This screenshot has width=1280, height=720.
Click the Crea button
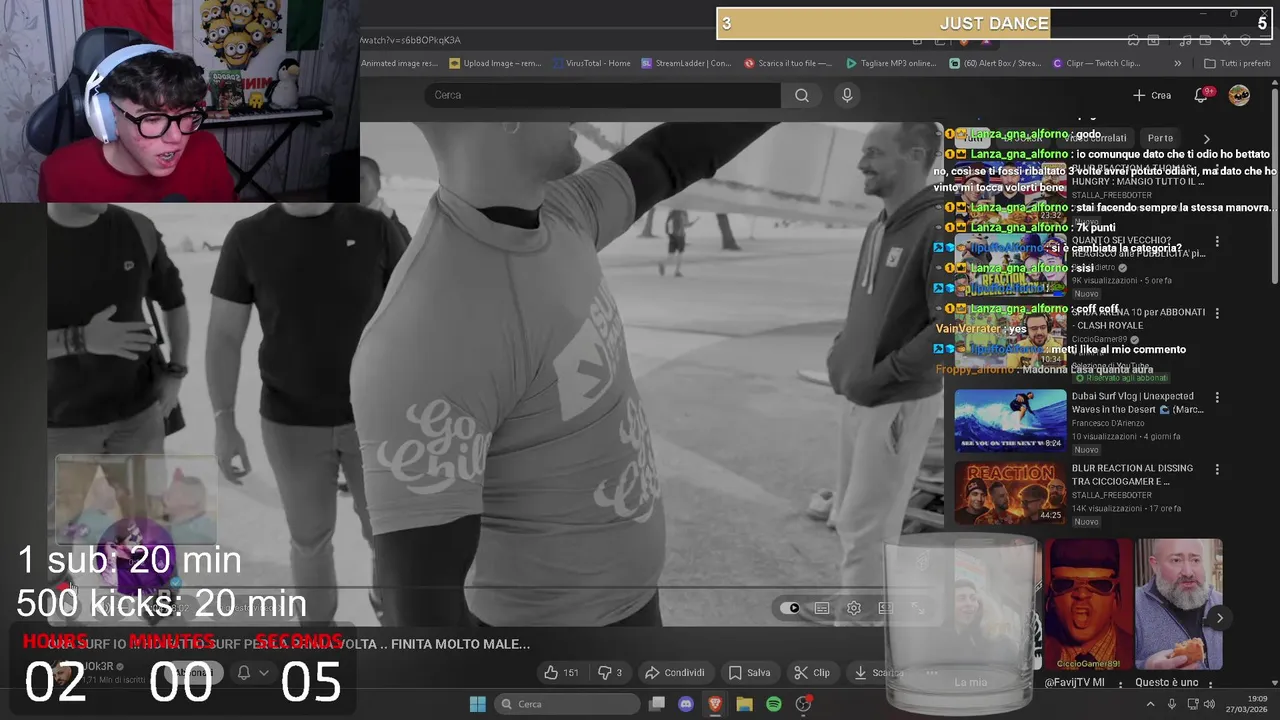click(1152, 95)
